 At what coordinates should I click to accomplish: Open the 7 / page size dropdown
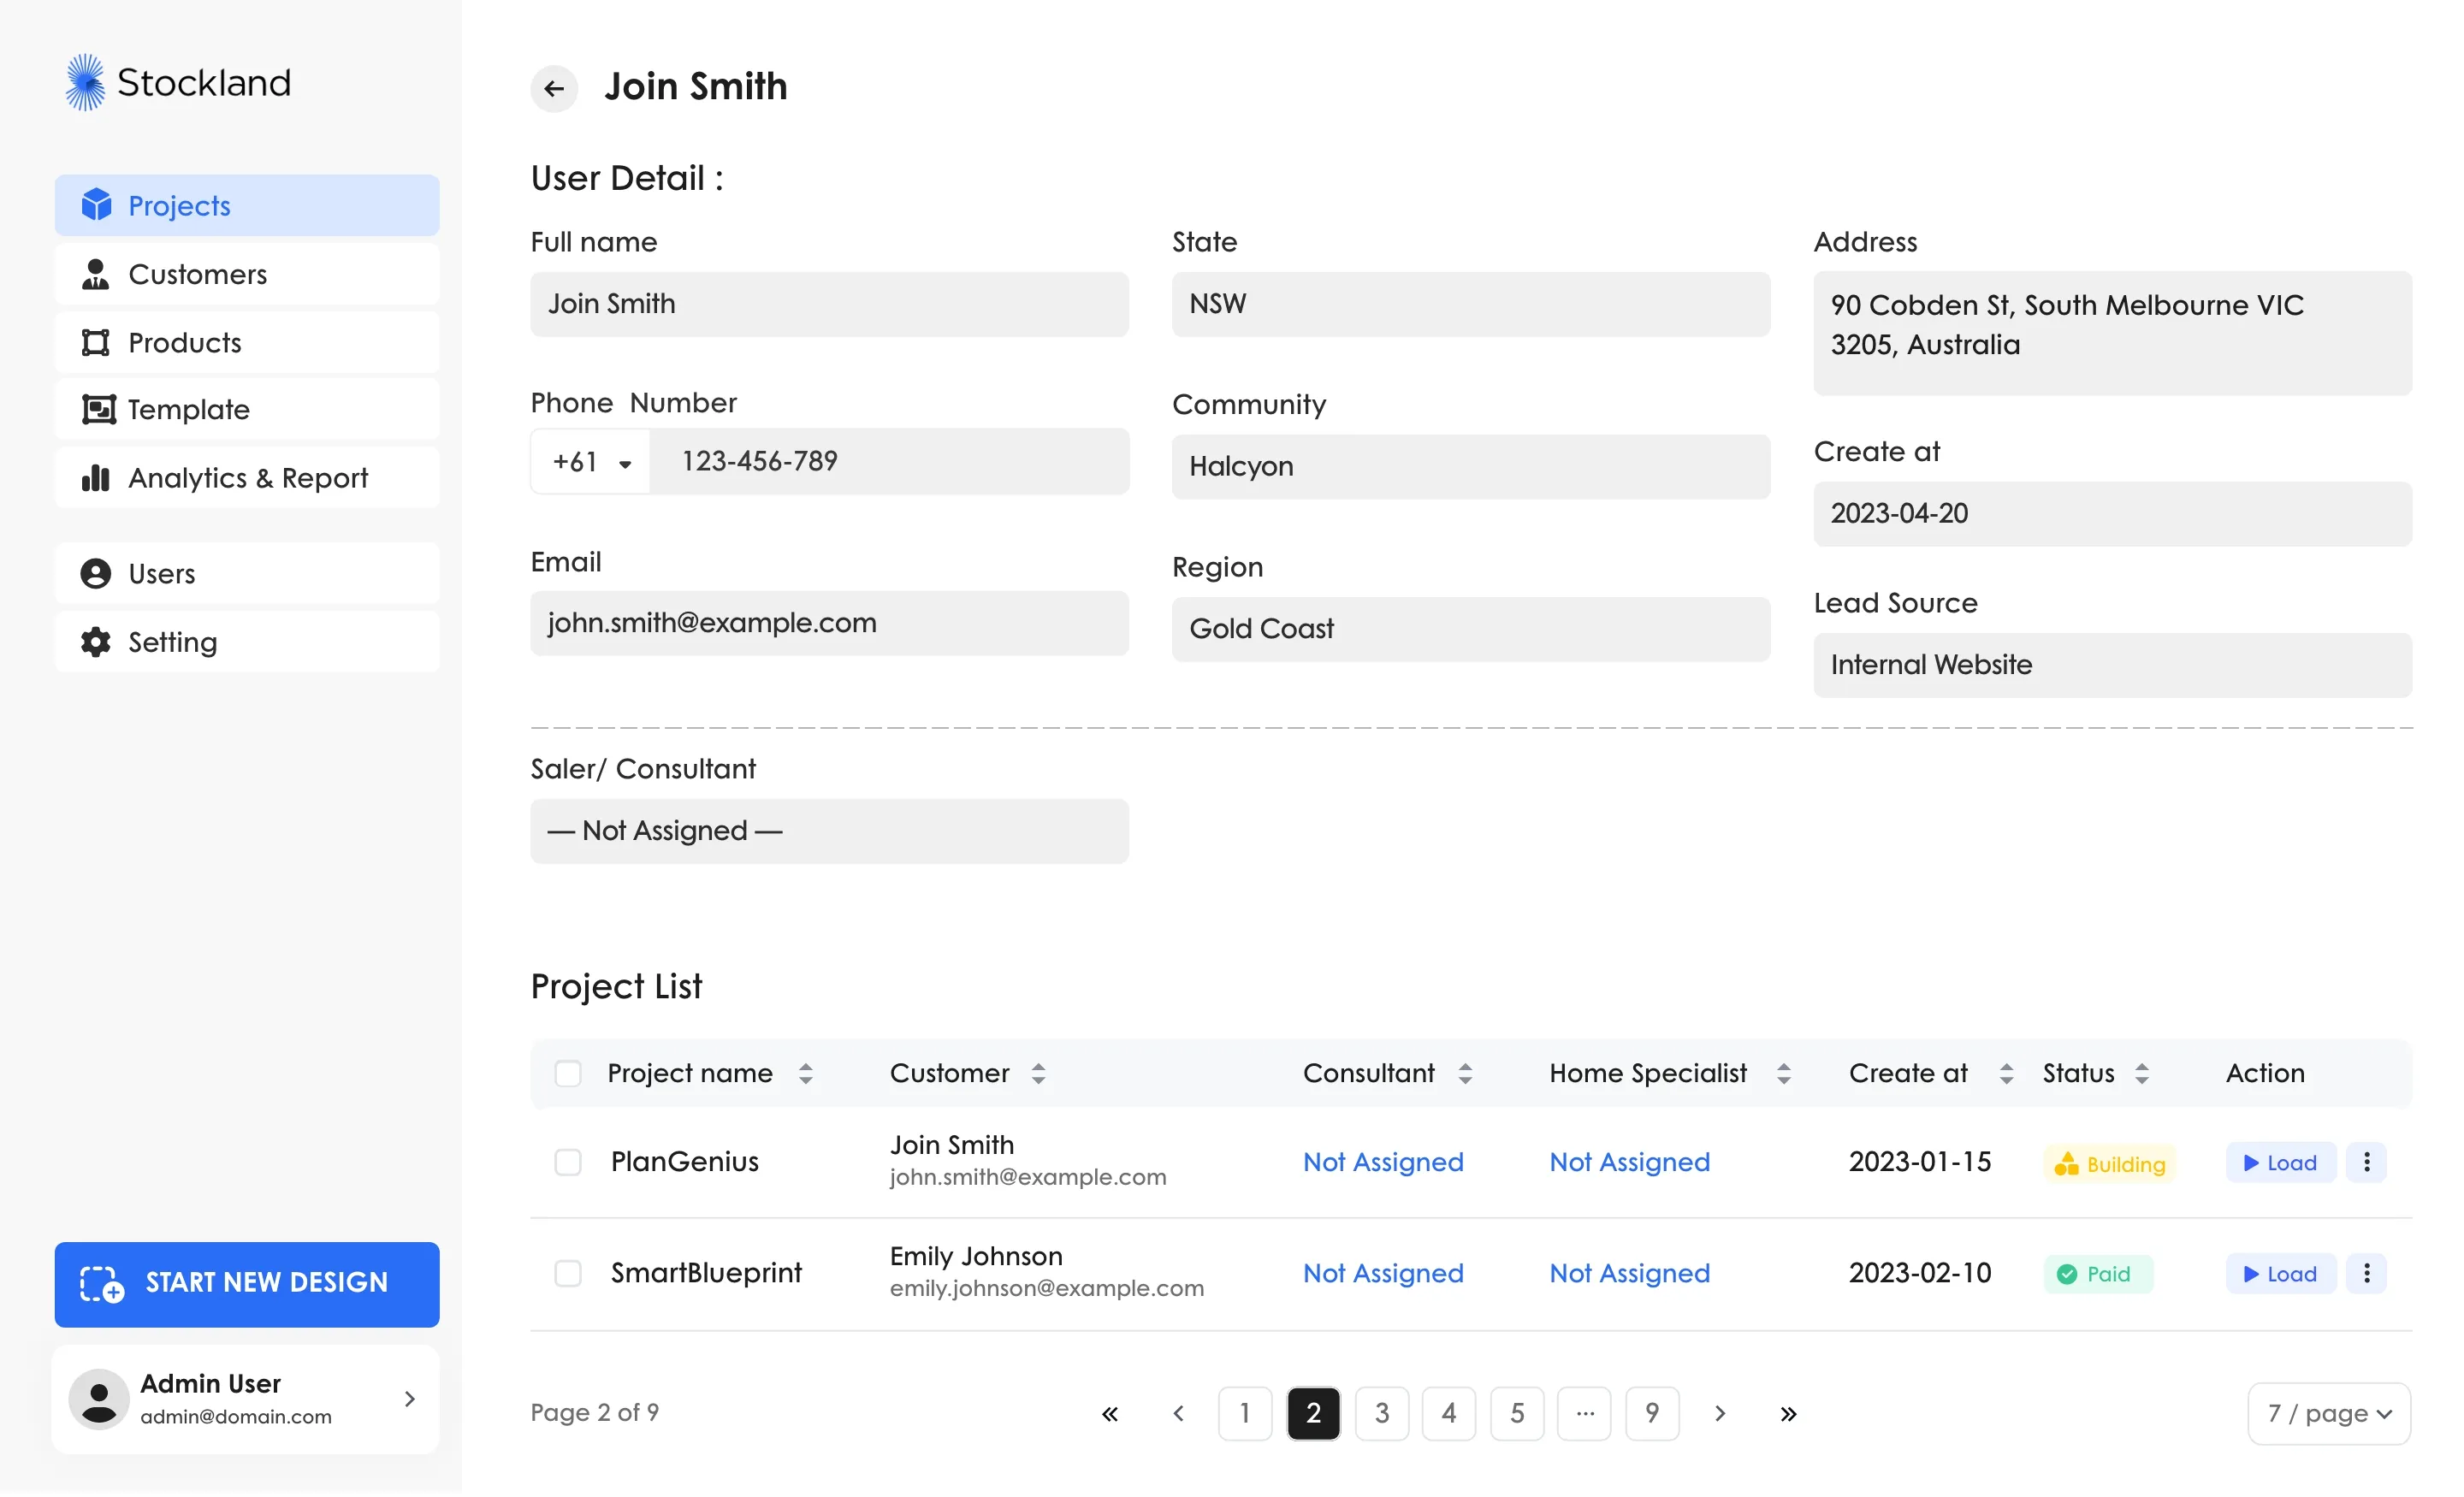[x=2328, y=1413]
